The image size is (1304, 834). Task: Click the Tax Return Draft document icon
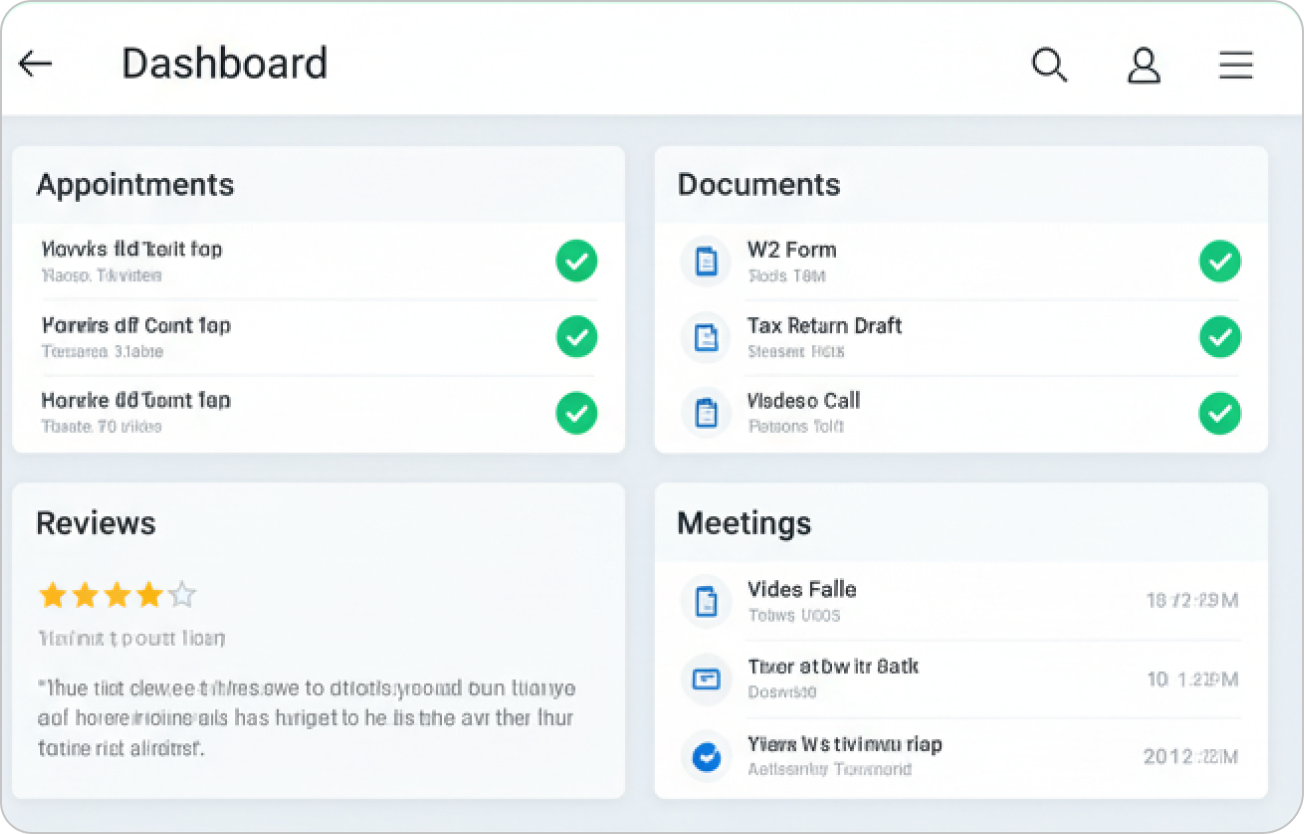pyautogui.click(x=706, y=337)
